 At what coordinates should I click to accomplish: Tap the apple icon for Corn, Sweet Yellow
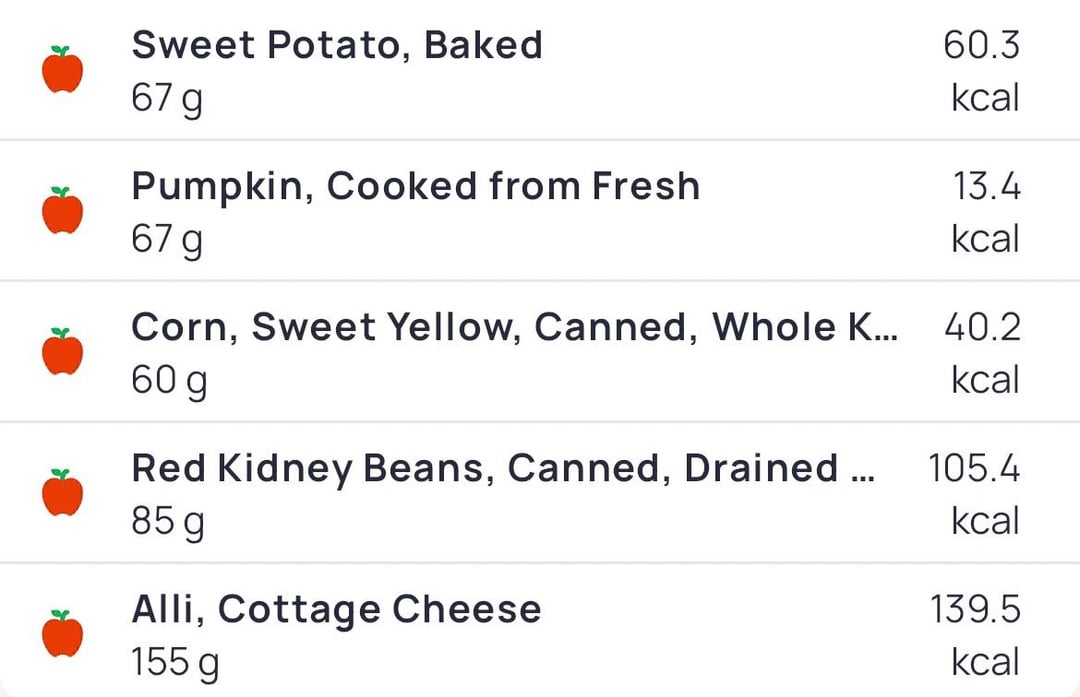[x=63, y=351]
